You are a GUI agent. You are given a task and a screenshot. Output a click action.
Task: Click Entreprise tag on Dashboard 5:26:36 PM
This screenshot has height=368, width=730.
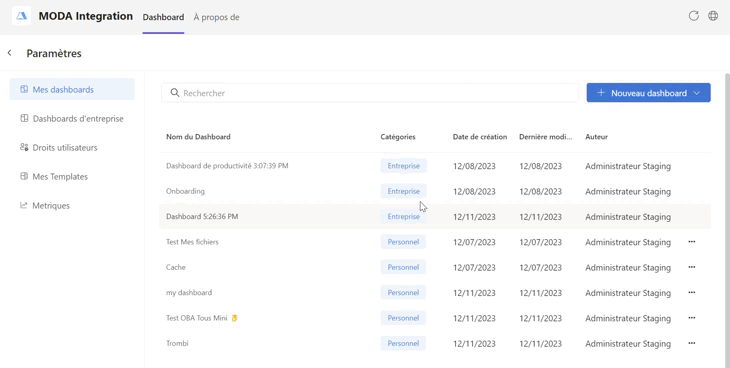[404, 217]
